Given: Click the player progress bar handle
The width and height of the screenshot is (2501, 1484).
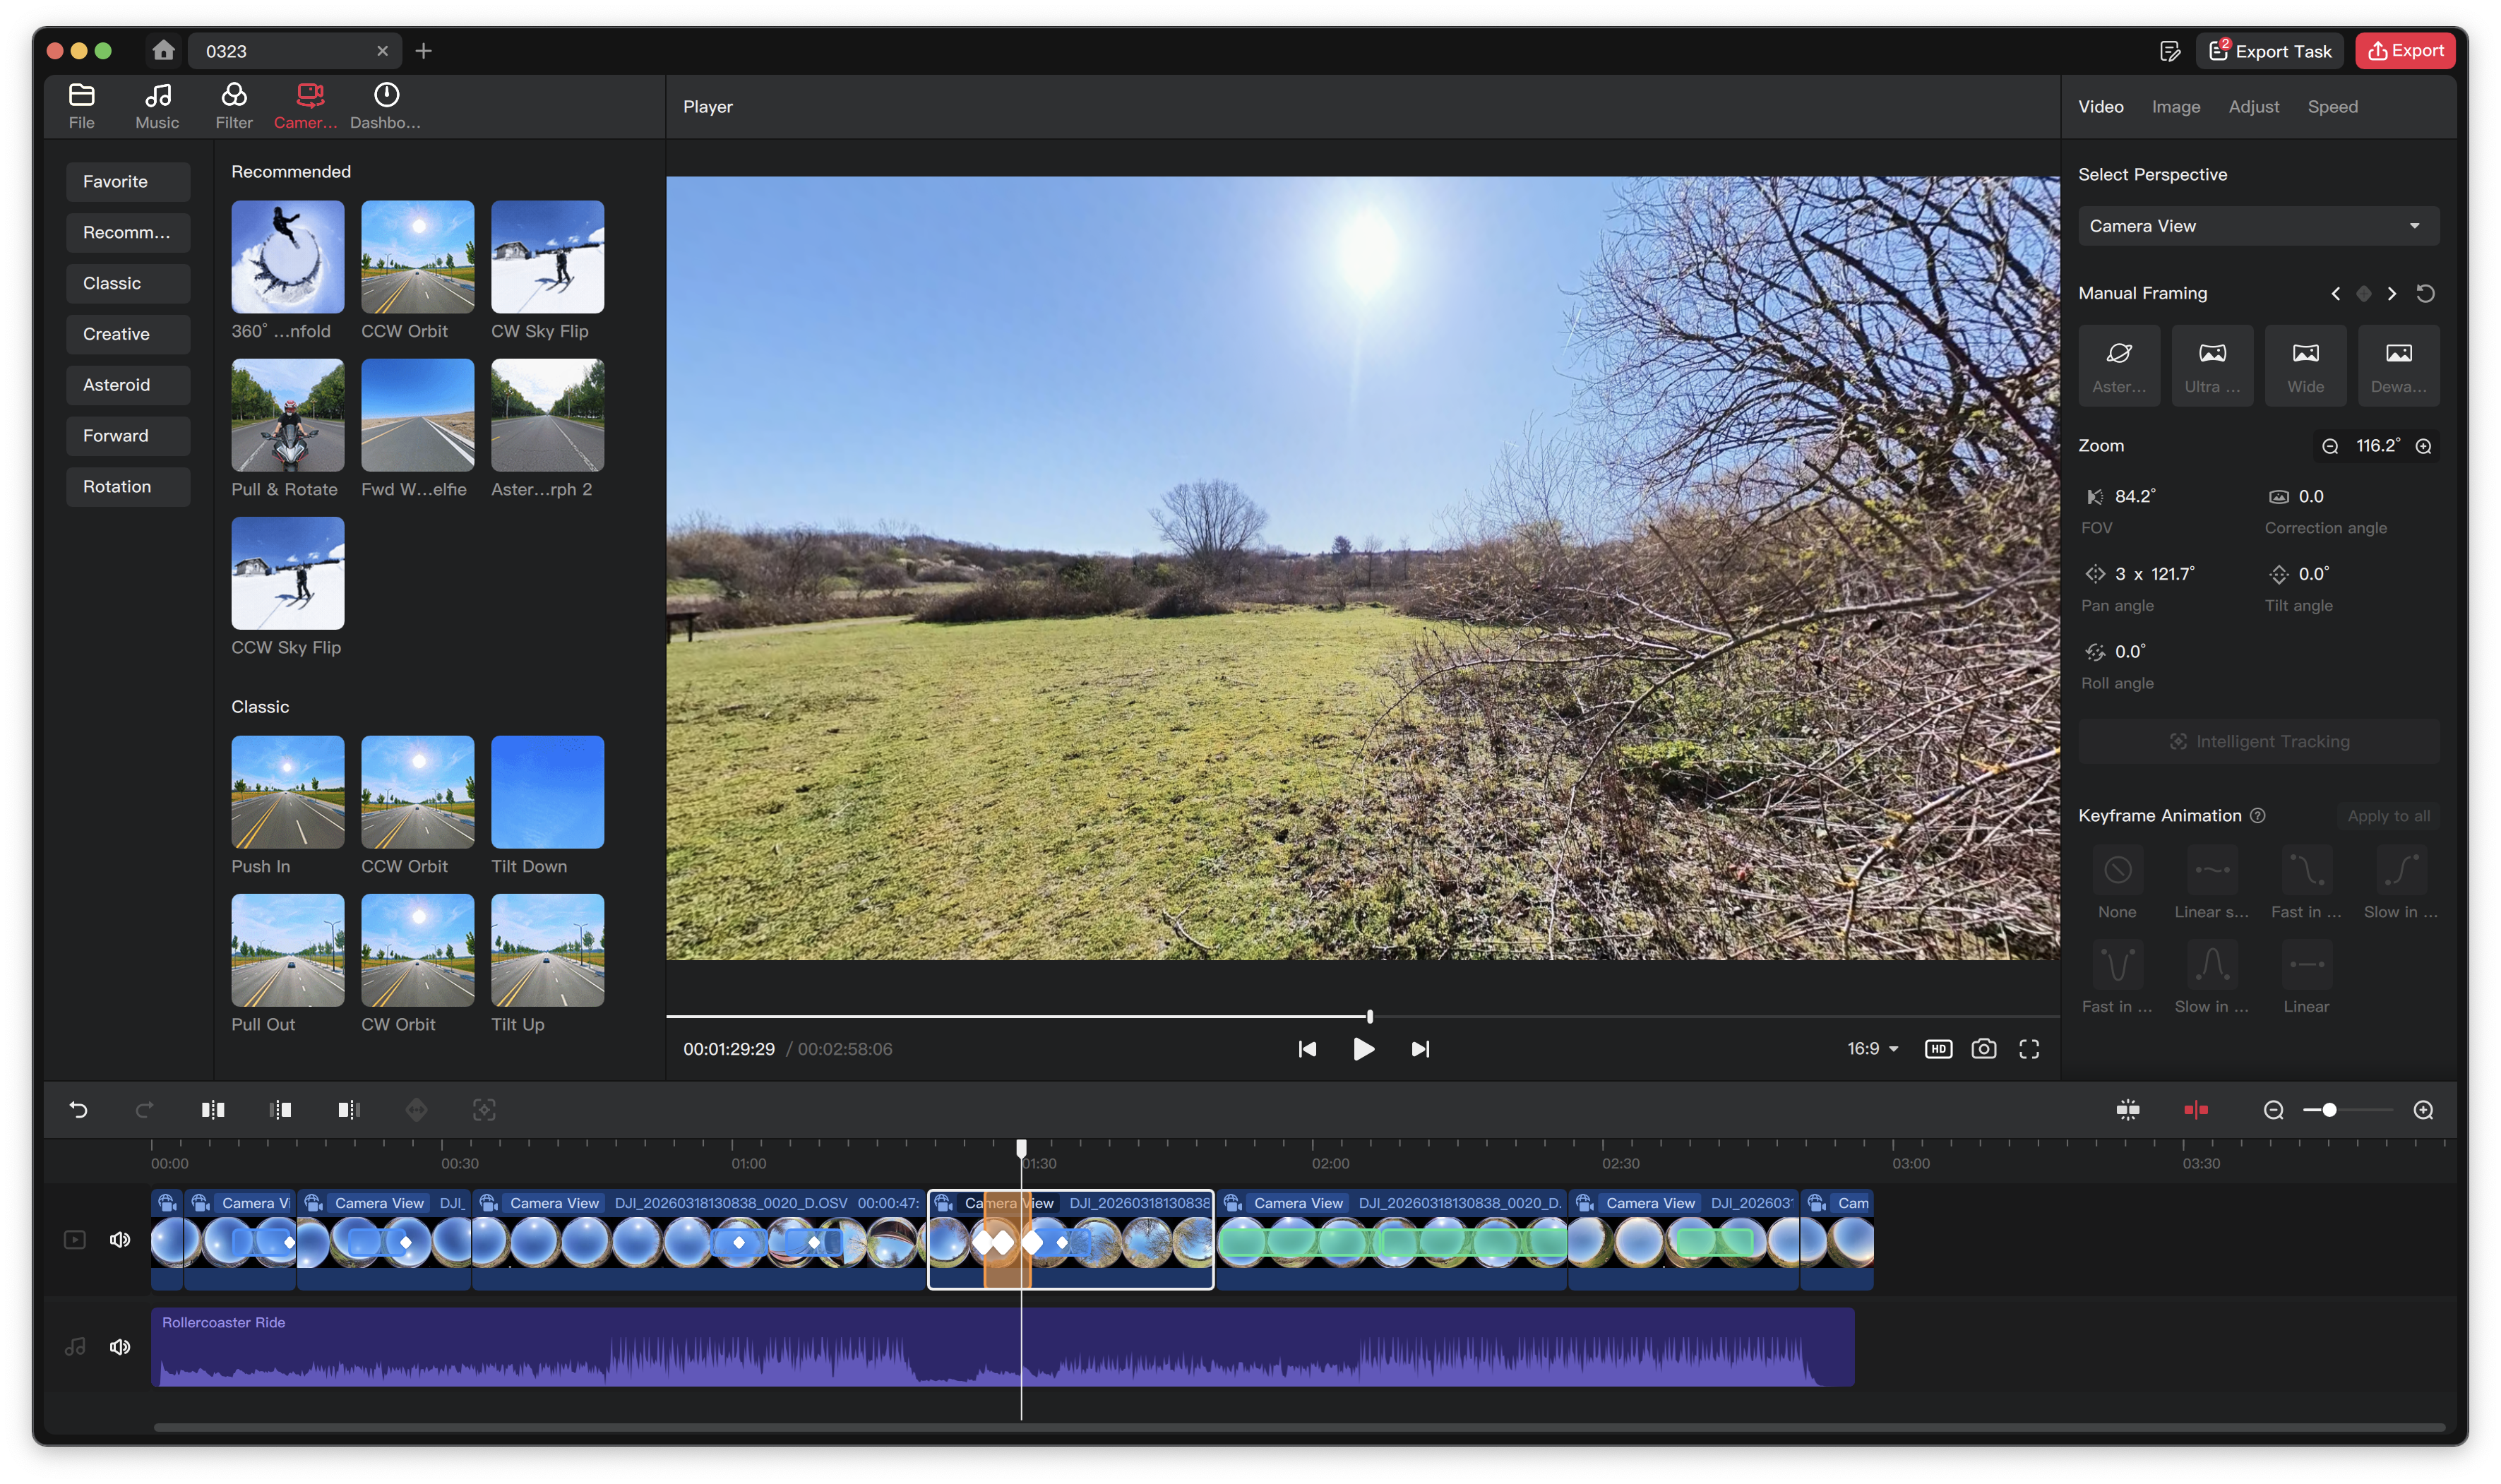Looking at the screenshot, I should pyautogui.click(x=1370, y=1016).
